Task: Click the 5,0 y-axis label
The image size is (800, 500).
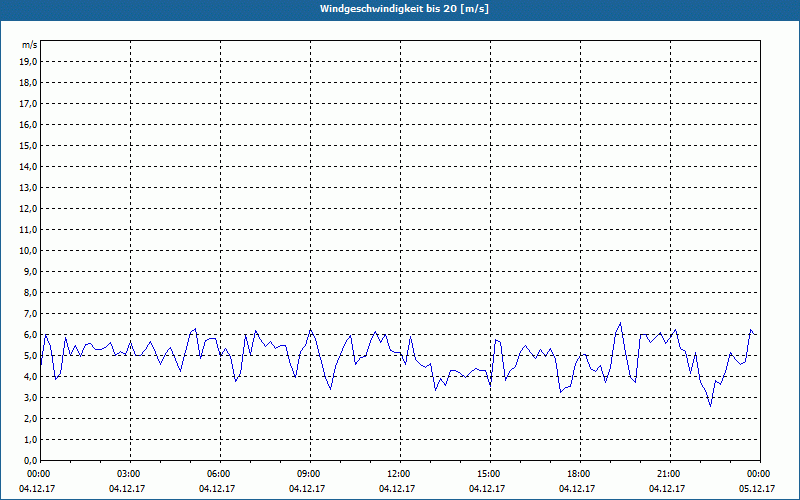Action: [30, 356]
